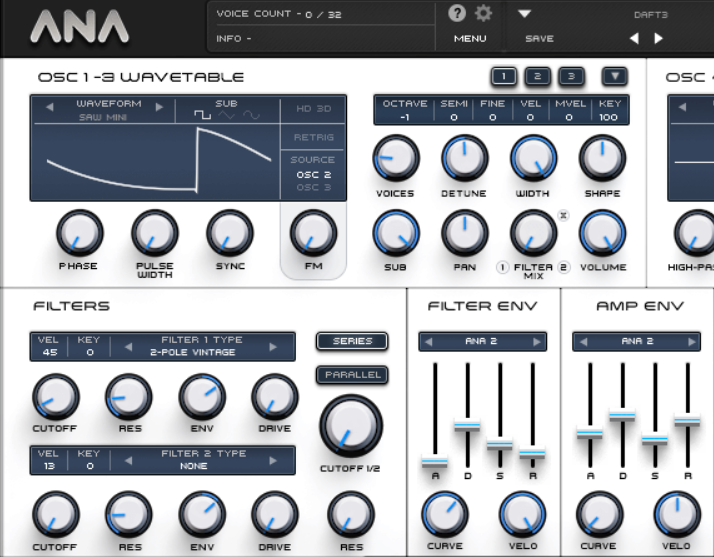Click the KEY value 100 field

[608, 118]
